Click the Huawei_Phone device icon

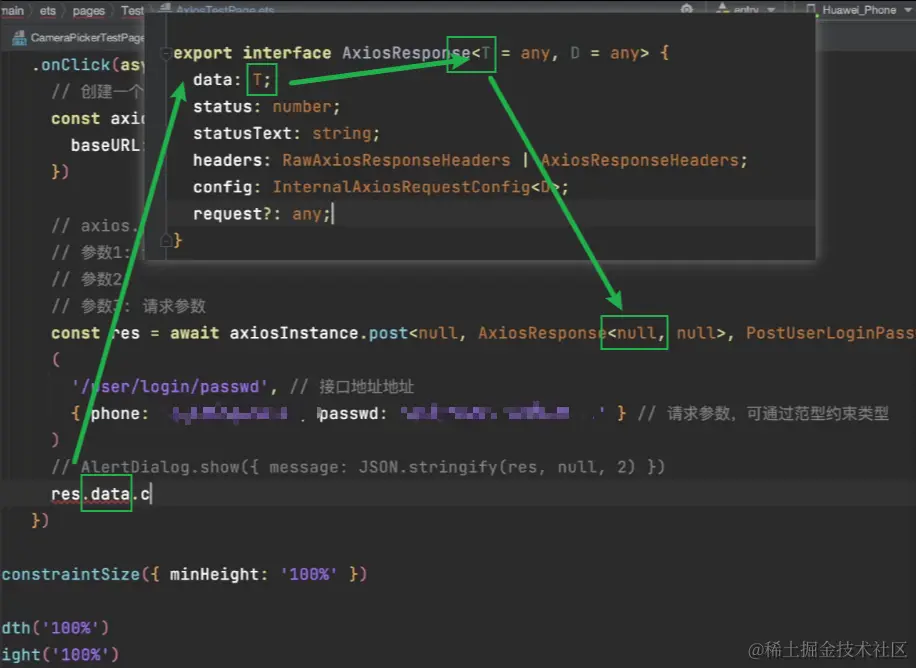click(811, 9)
